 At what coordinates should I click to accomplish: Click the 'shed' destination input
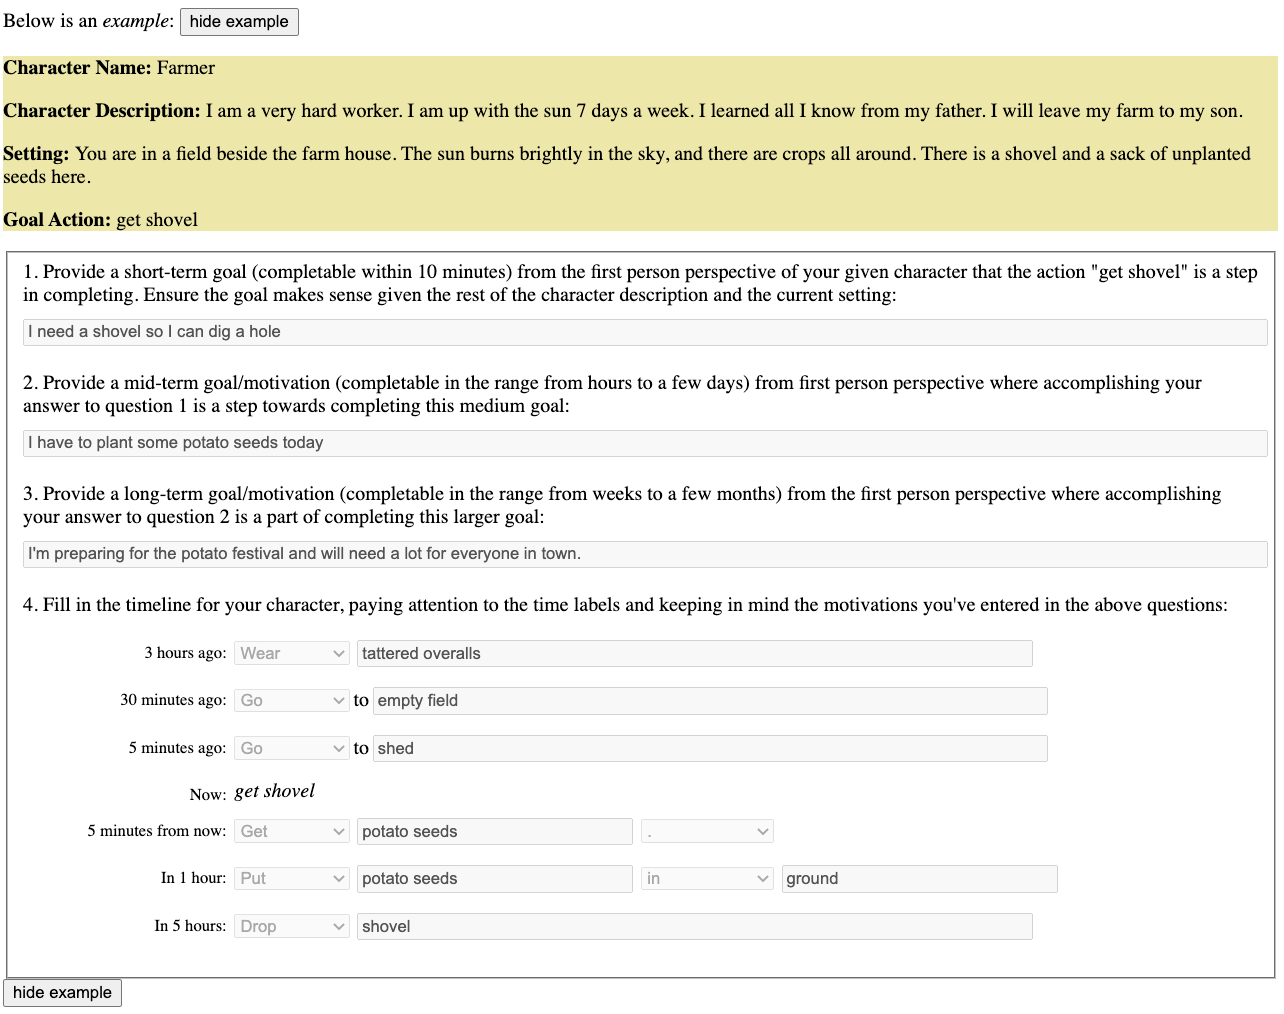coord(710,749)
